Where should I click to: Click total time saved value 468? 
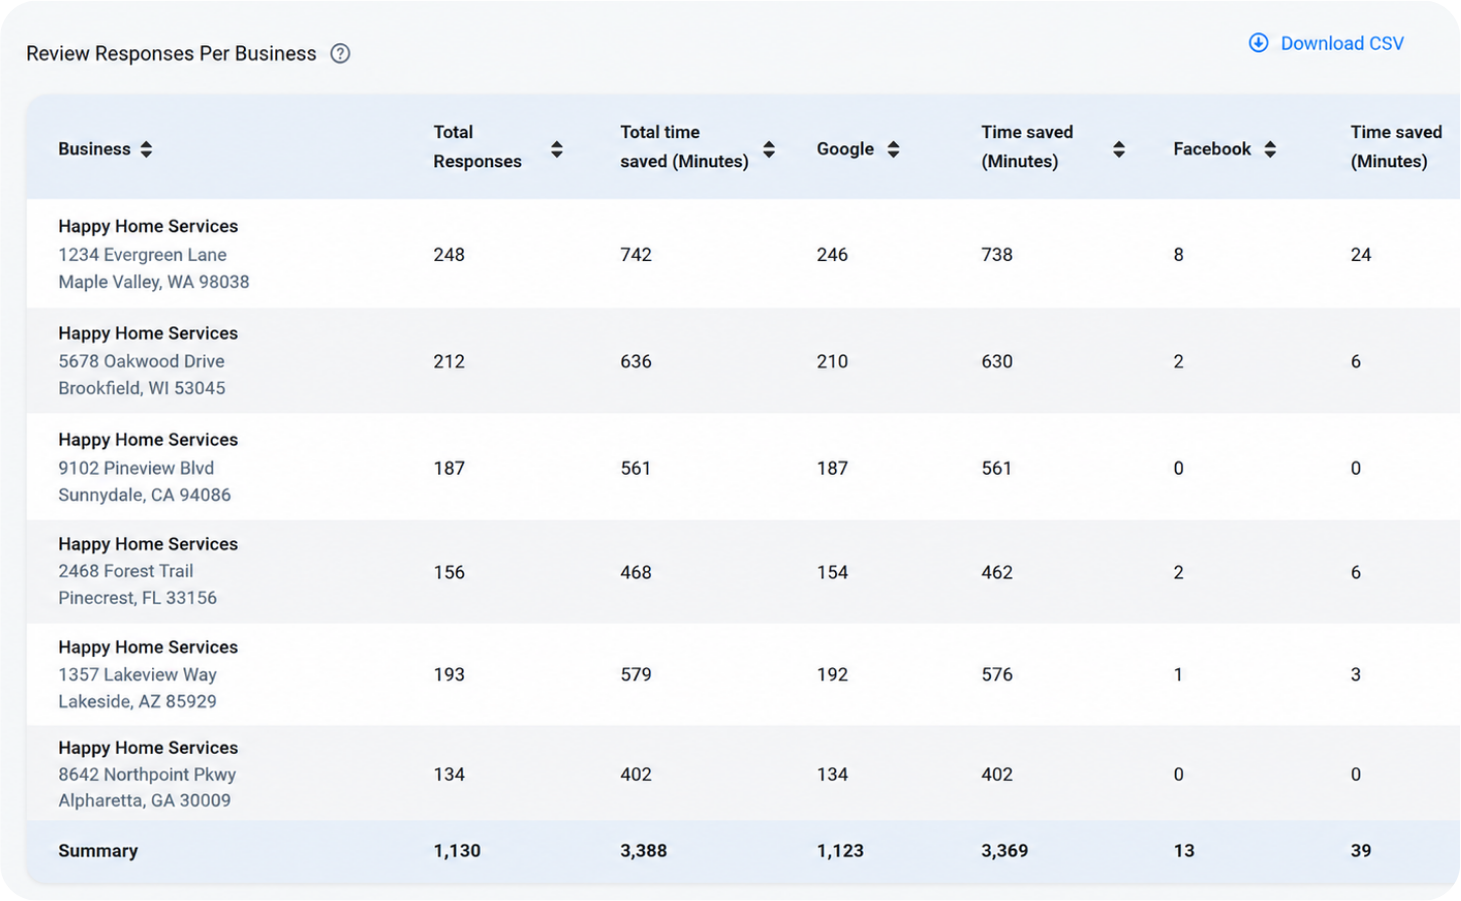pyautogui.click(x=636, y=572)
